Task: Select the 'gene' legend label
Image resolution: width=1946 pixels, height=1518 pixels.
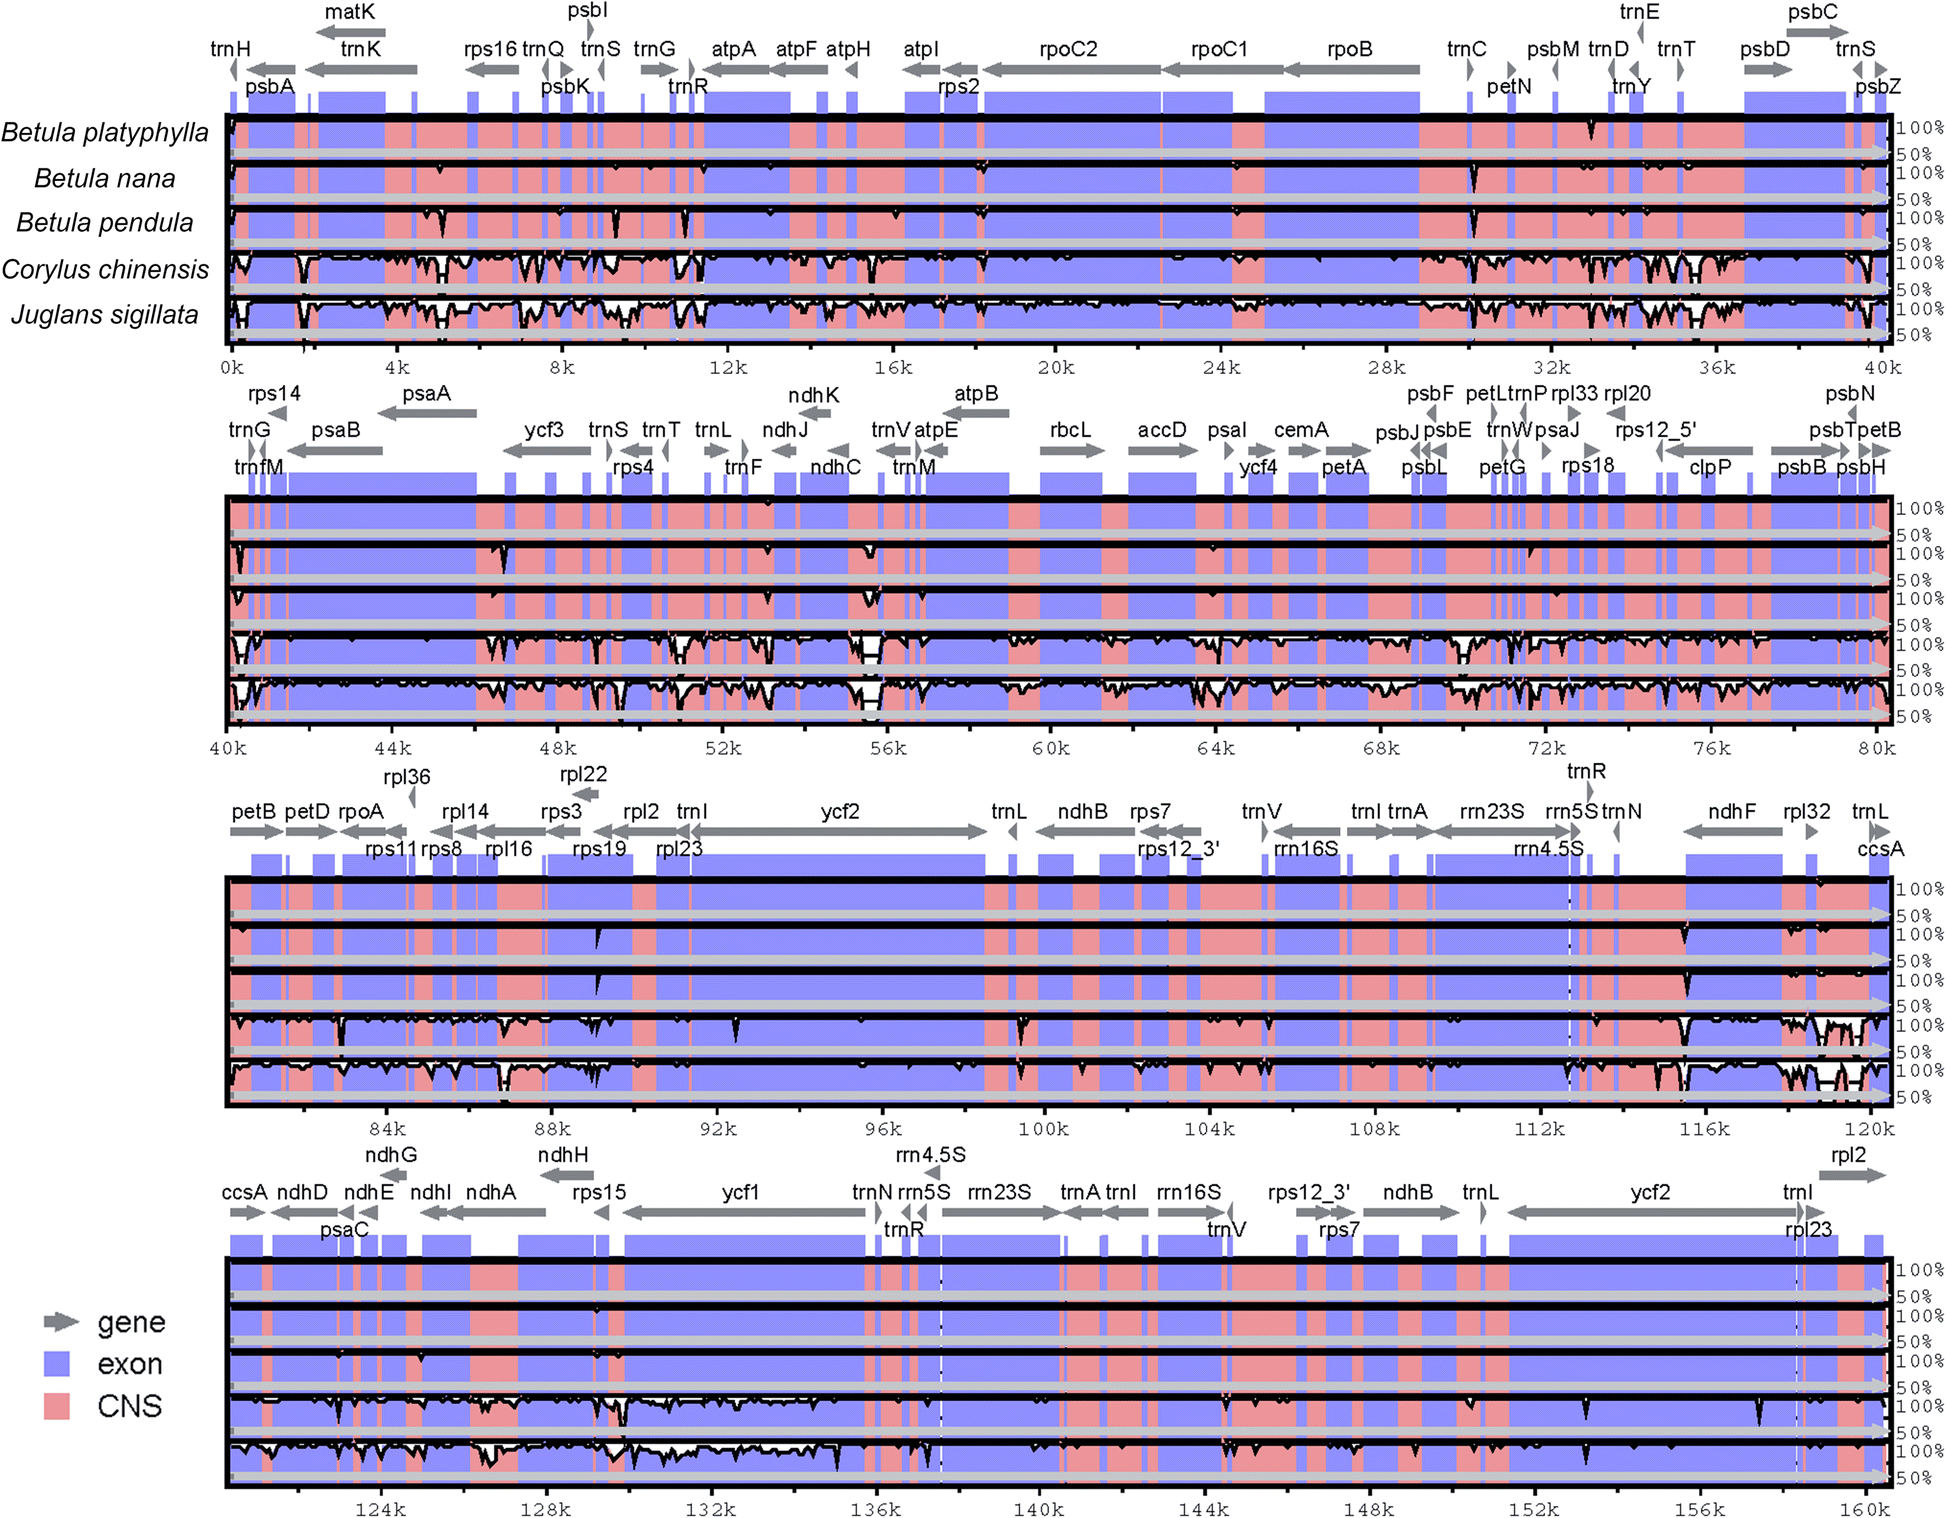Action: tap(131, 1323)
